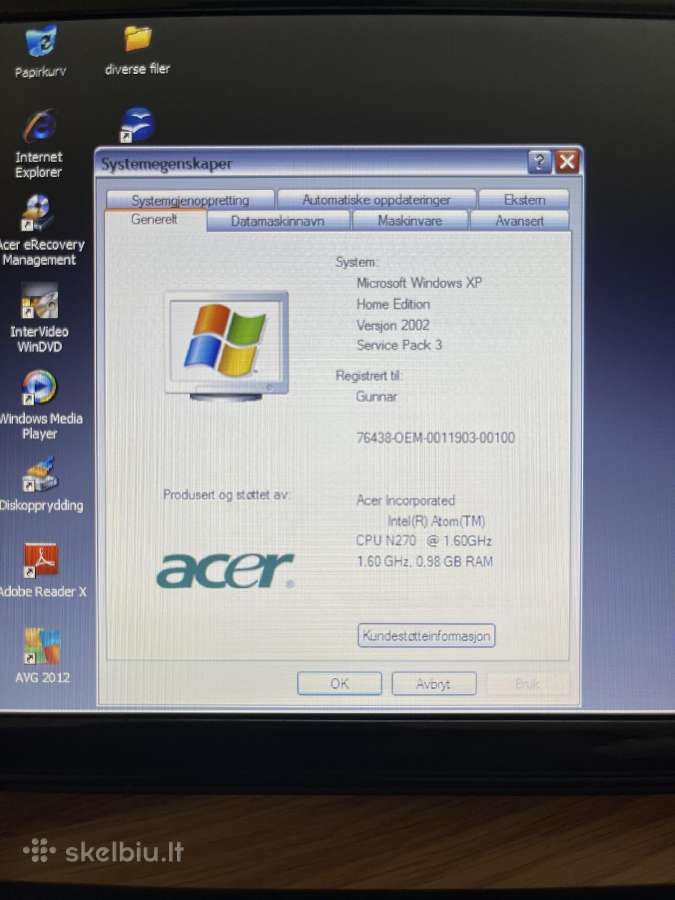Viewport: 675px width, 900px height.
Task: Confirm with the OK button
Action: click(339, 683)
